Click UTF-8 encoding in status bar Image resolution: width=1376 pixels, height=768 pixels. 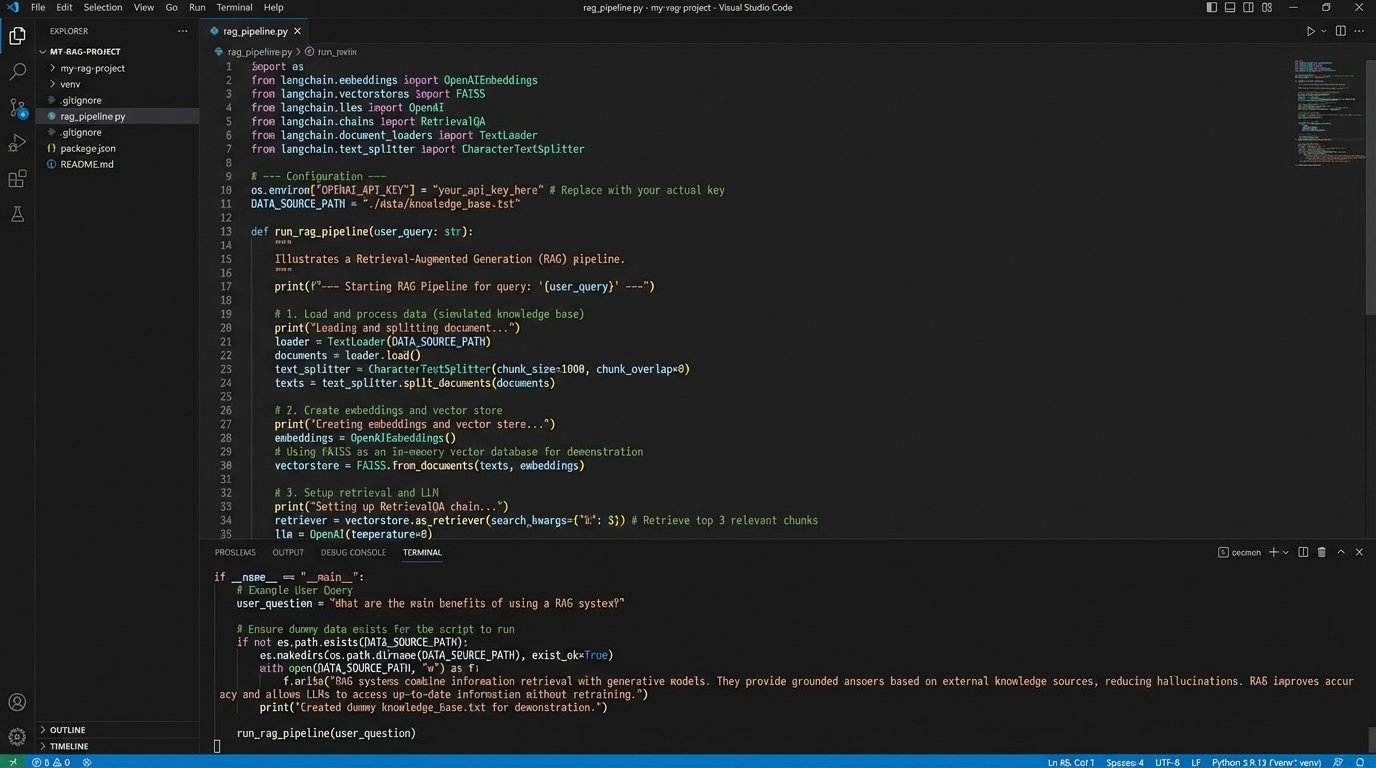click(1167, 762)
